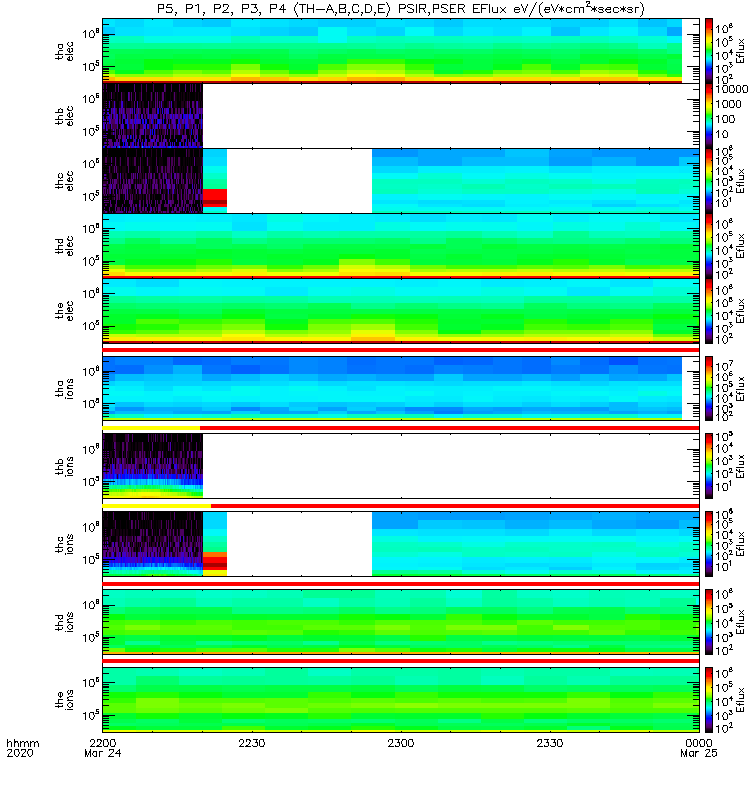Click the color bar beside the ions panel
Viewport: 750px width, 800px height.
709,699
